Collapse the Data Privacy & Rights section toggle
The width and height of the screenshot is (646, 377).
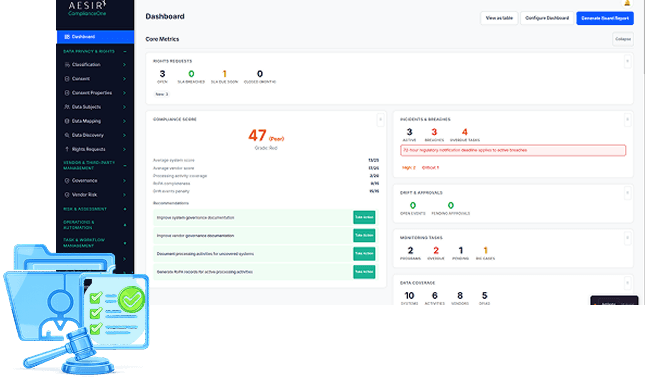click(125, 52)
